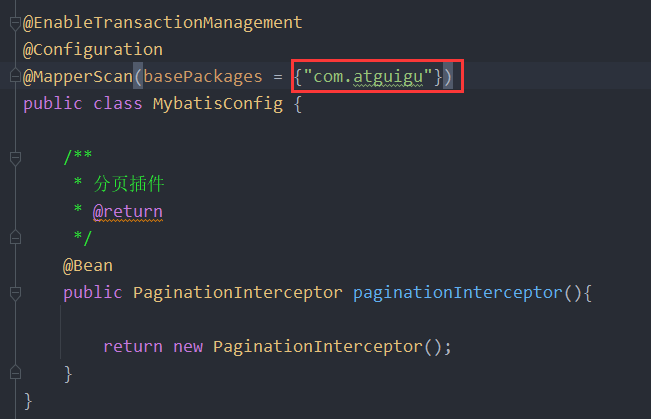
Task: Toggle fold marker next to @MapperScan line
Action: coord(15,76)
